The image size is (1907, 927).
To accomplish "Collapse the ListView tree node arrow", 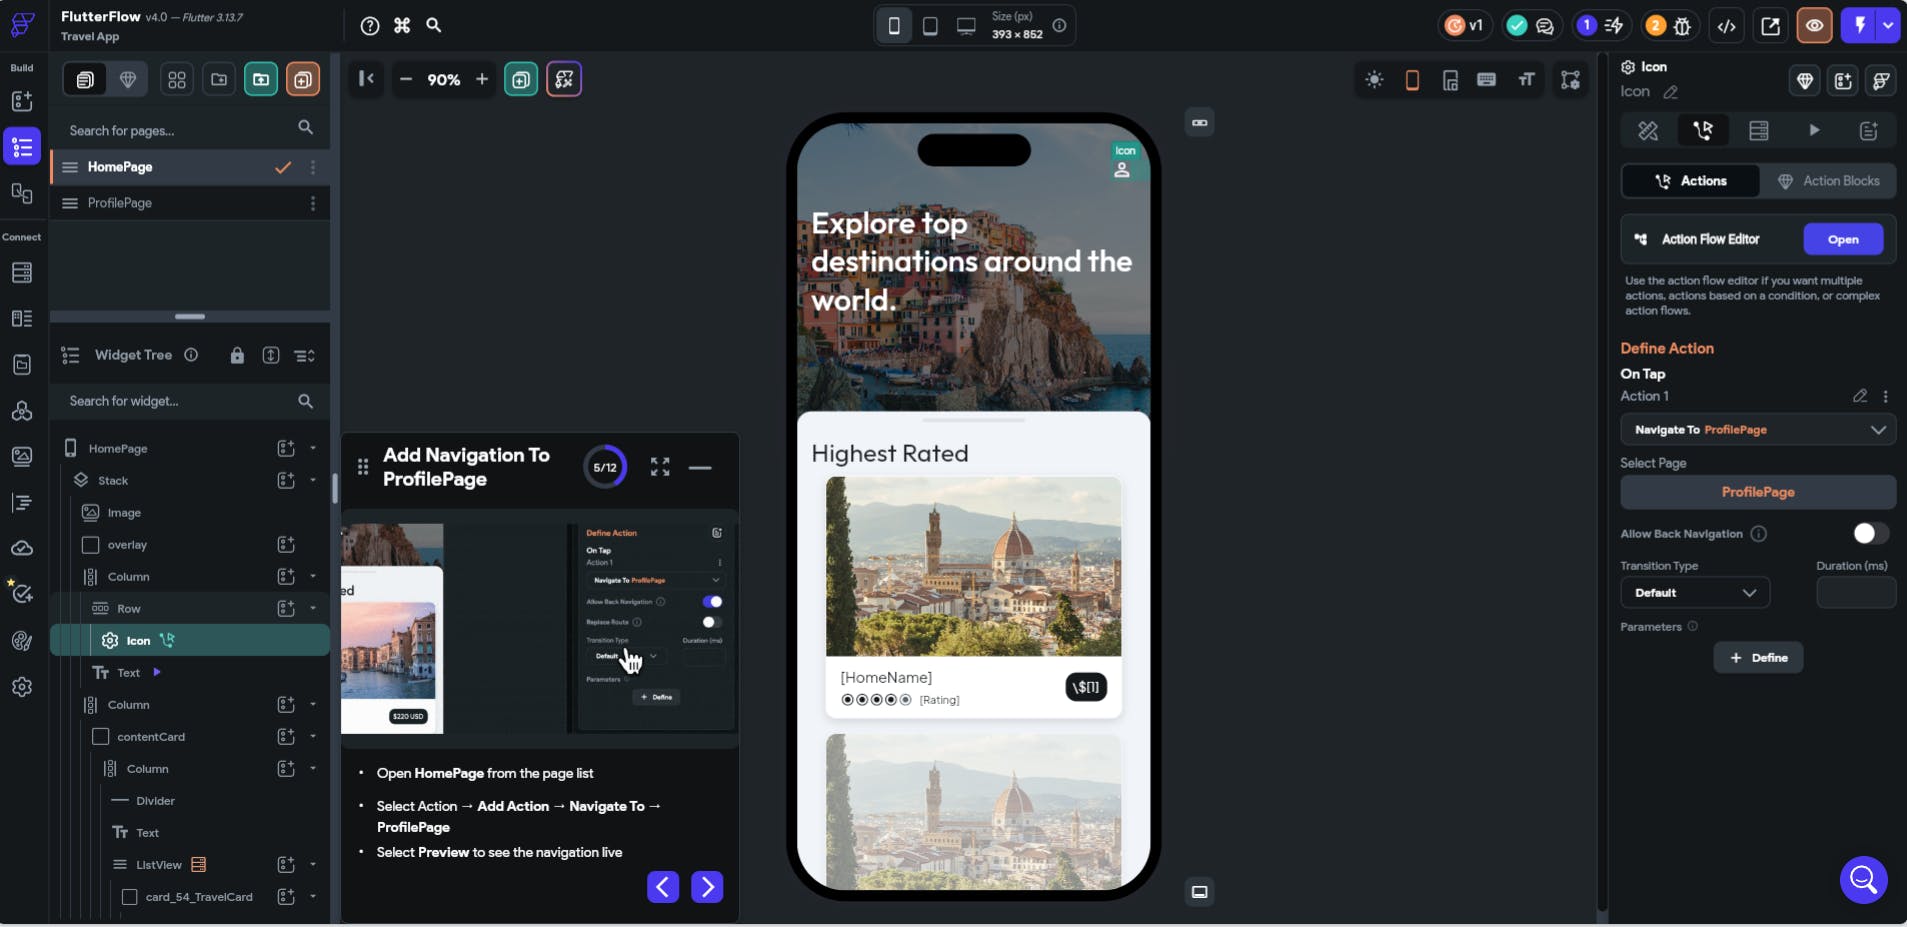I will (x=313, y=864).
